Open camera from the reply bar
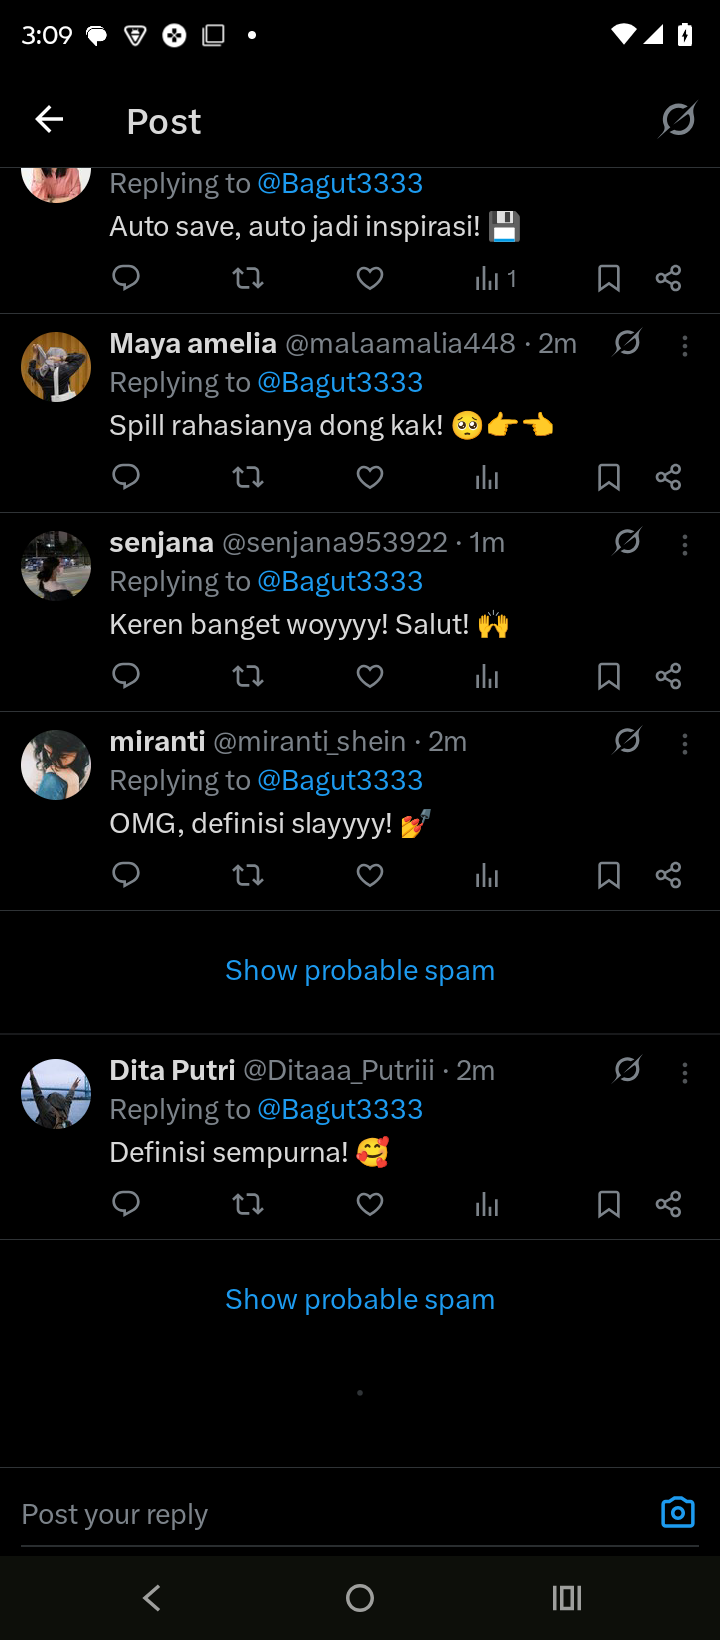The image size is (720, 1640). click(x=678, y=1512)
